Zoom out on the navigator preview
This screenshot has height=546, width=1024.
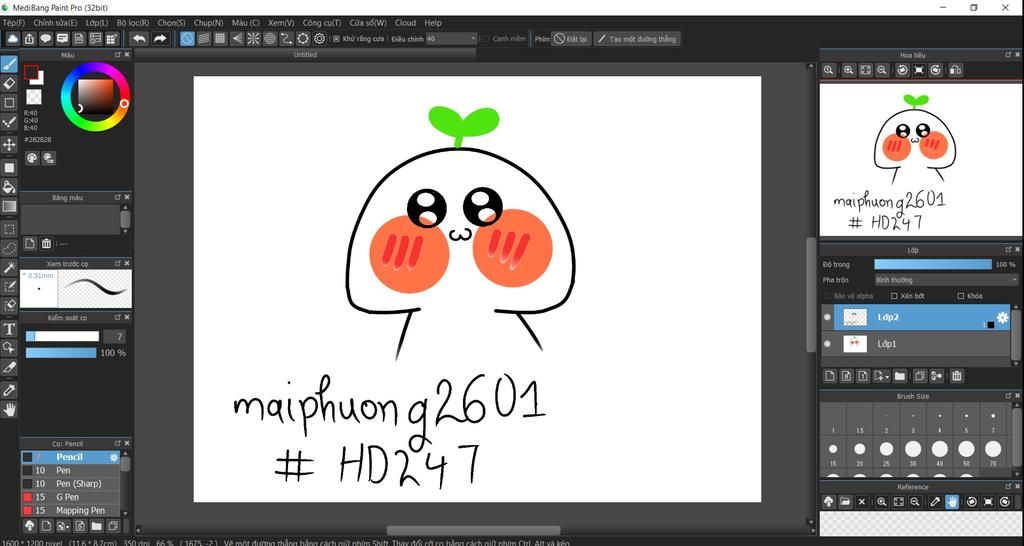882,70
